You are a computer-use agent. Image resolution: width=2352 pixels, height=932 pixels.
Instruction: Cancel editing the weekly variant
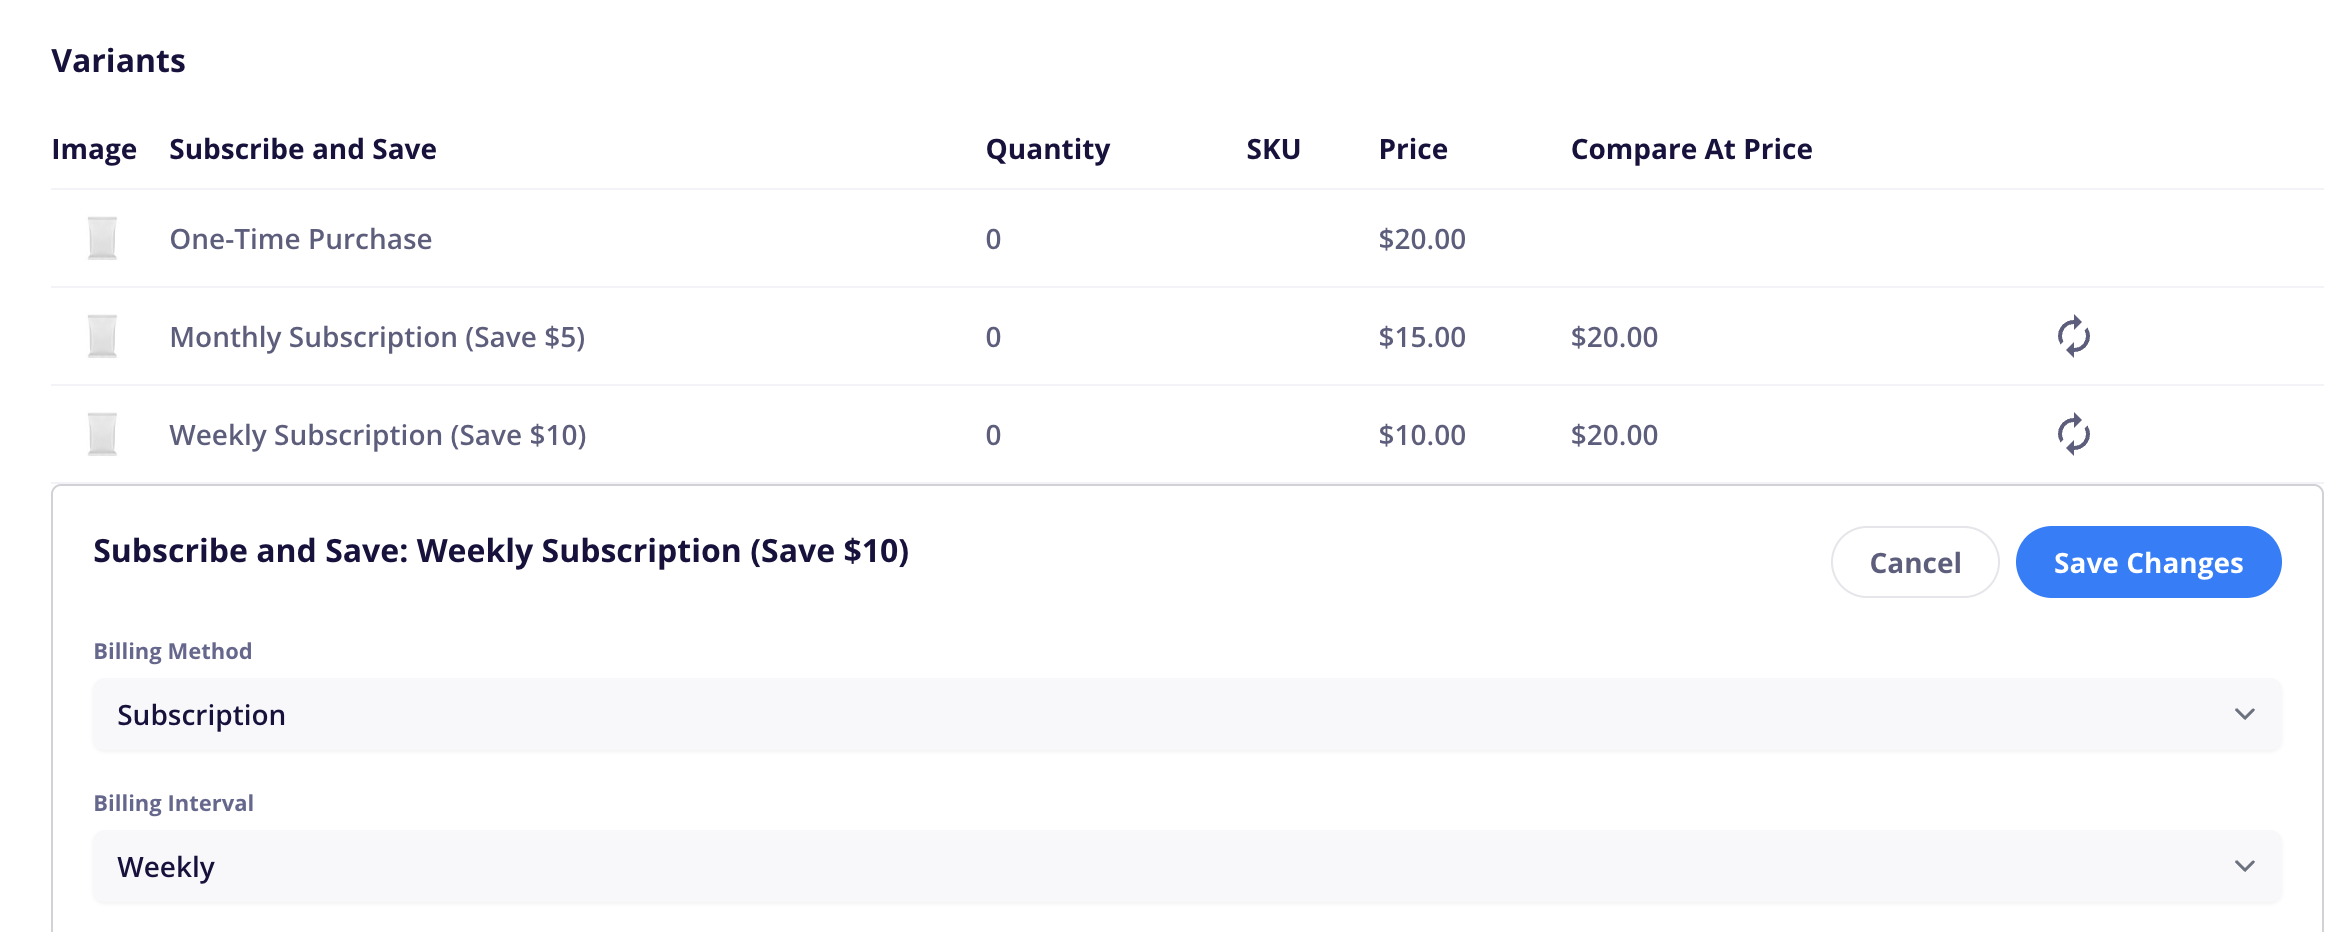[x=1915, y=562]
